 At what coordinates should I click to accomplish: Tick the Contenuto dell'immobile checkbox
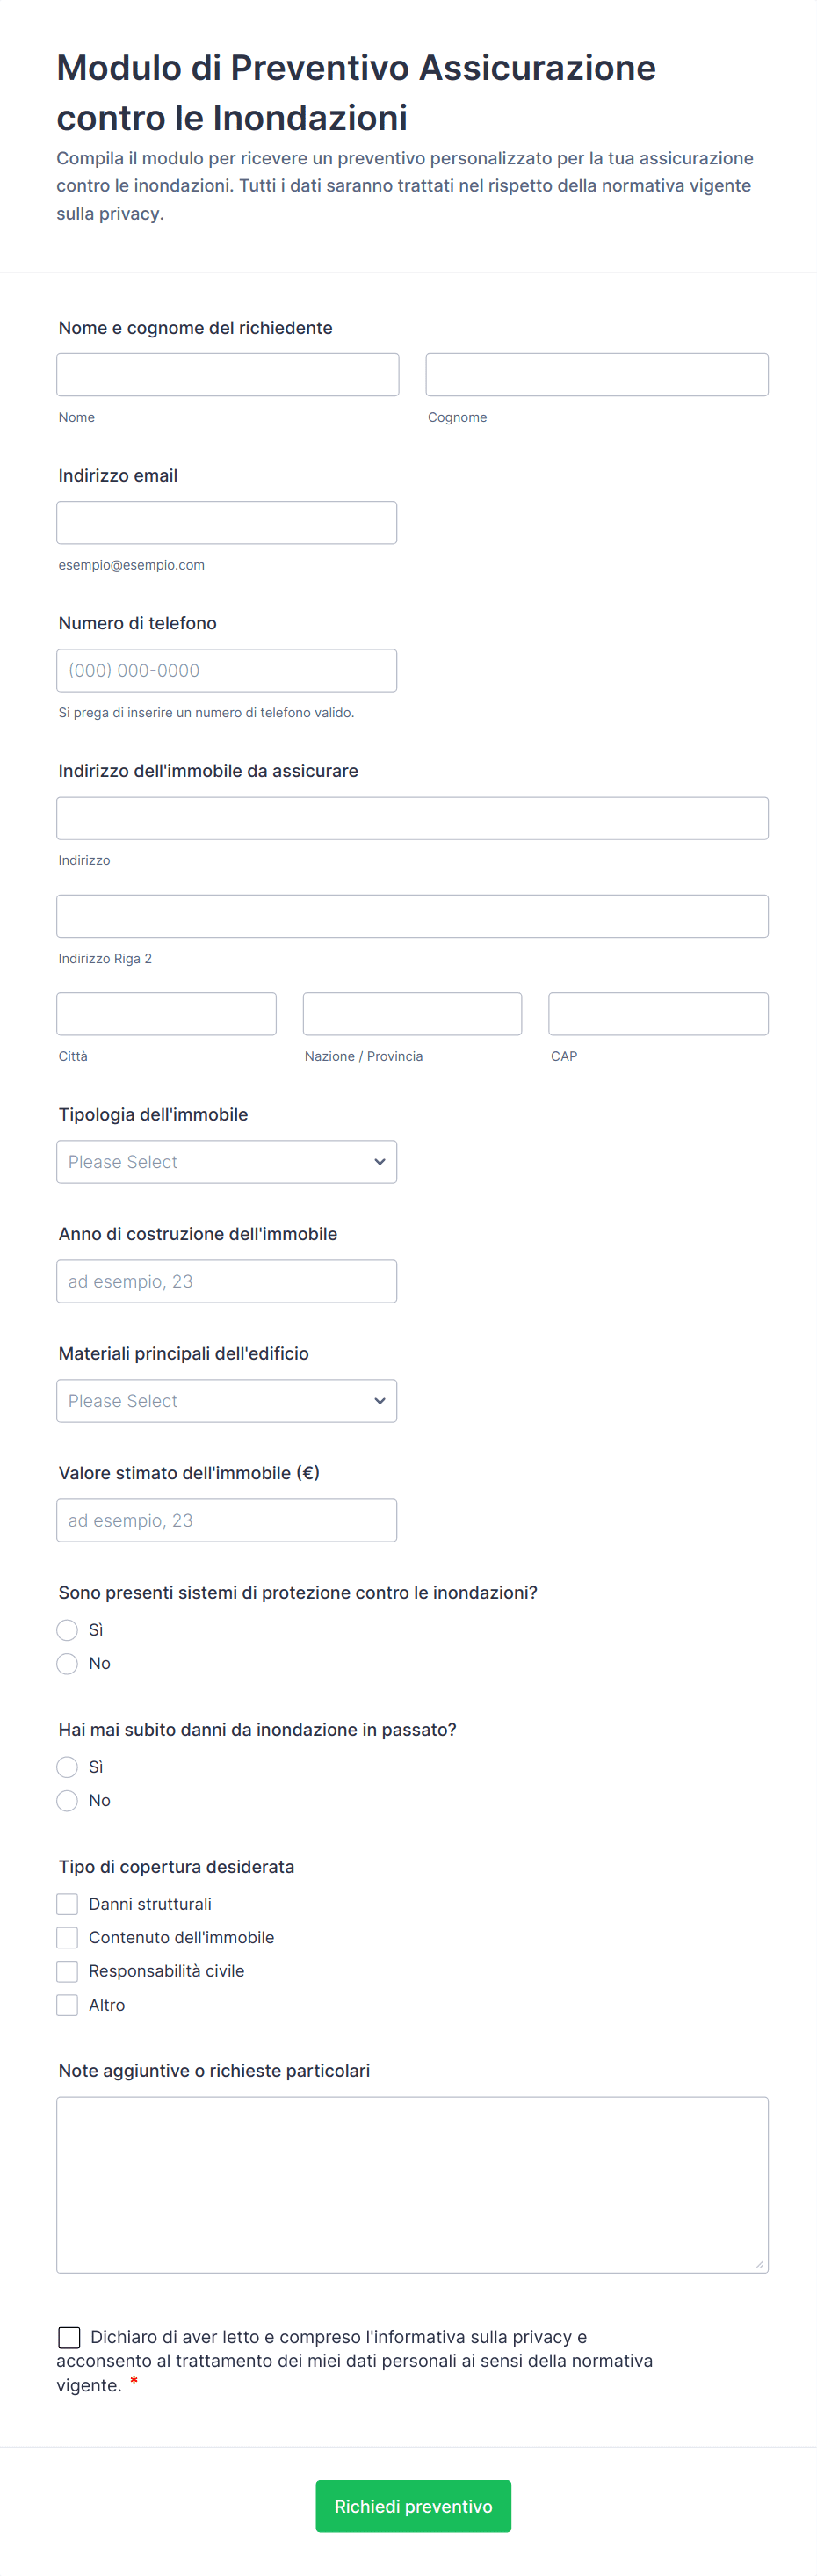click(x=67, y=1937)
